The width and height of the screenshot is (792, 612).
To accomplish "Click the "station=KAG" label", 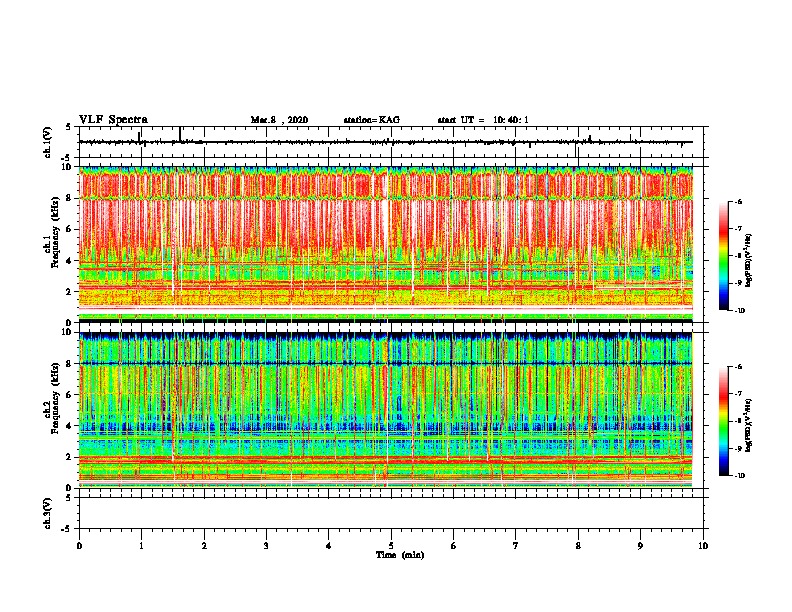I will (371, 120).
